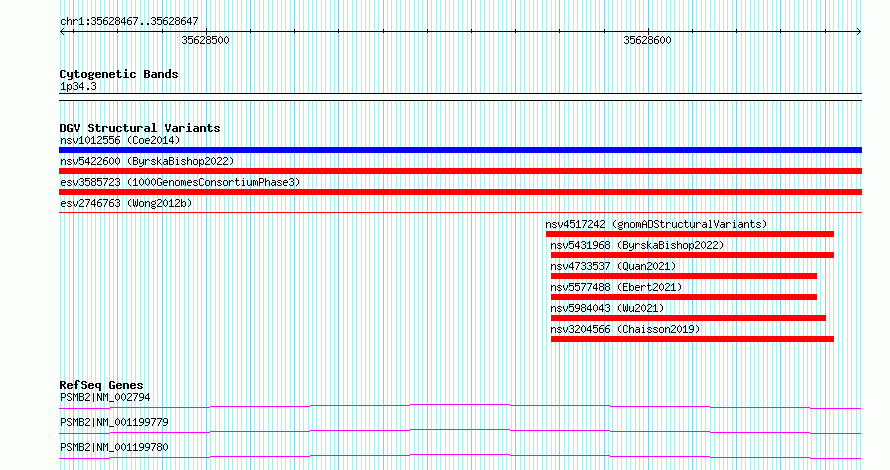Click the cytogenetic band 1p34.3 bar
The height and width of the screenshot is (470, 890).
pos(460,97)
